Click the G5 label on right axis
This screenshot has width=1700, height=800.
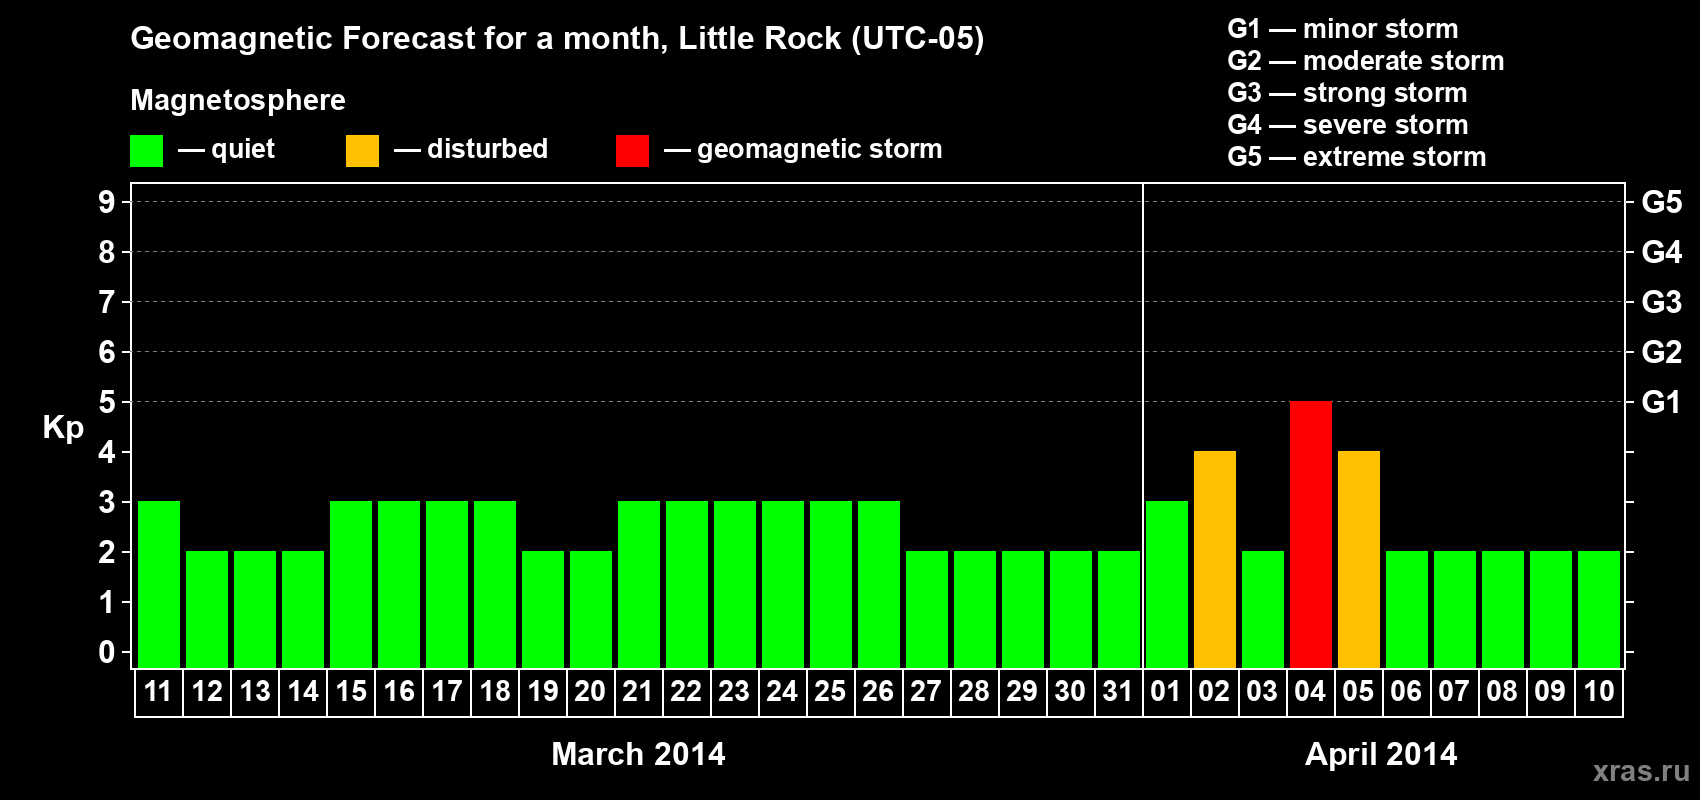1661,202
